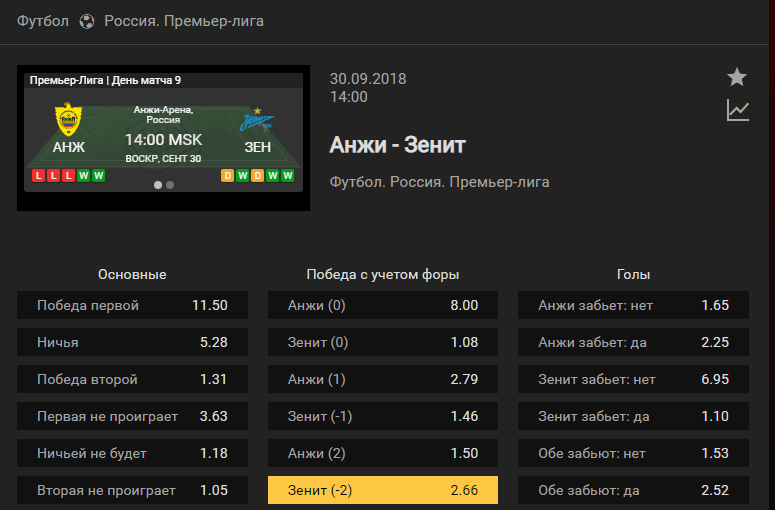Click ЗЕН team abbreviation in widget

(258, 147)
